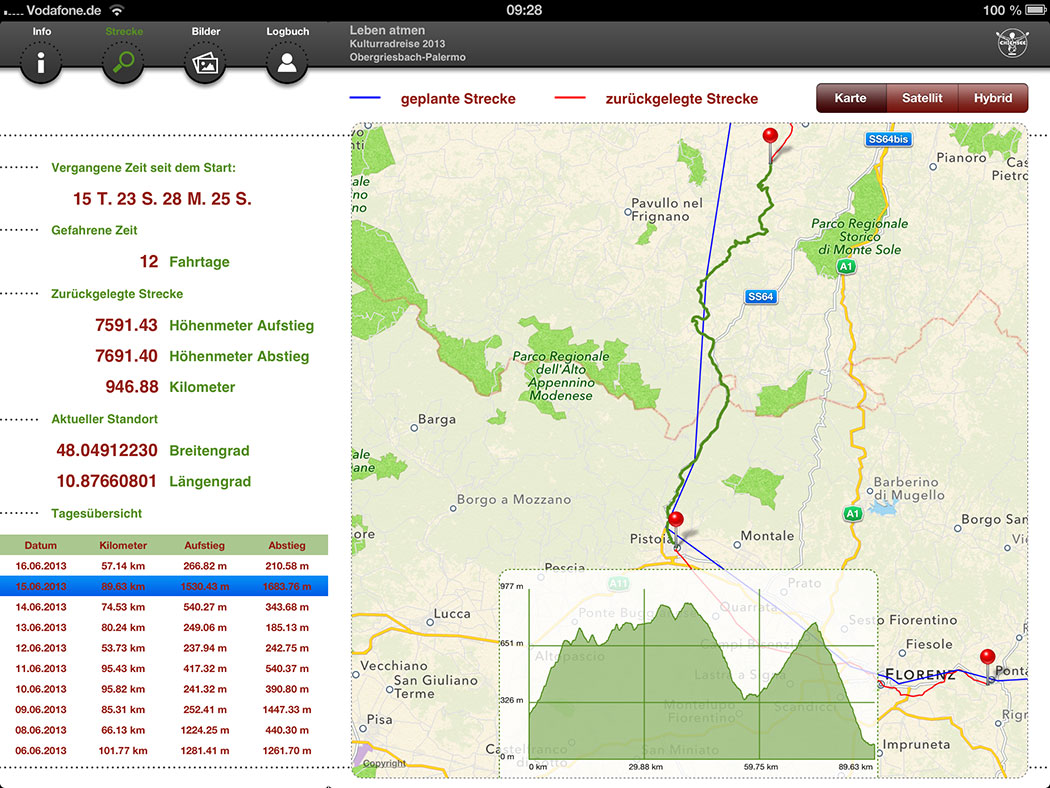
Task: Select the 08.06.2013 day row
Action: coord(164,730)
